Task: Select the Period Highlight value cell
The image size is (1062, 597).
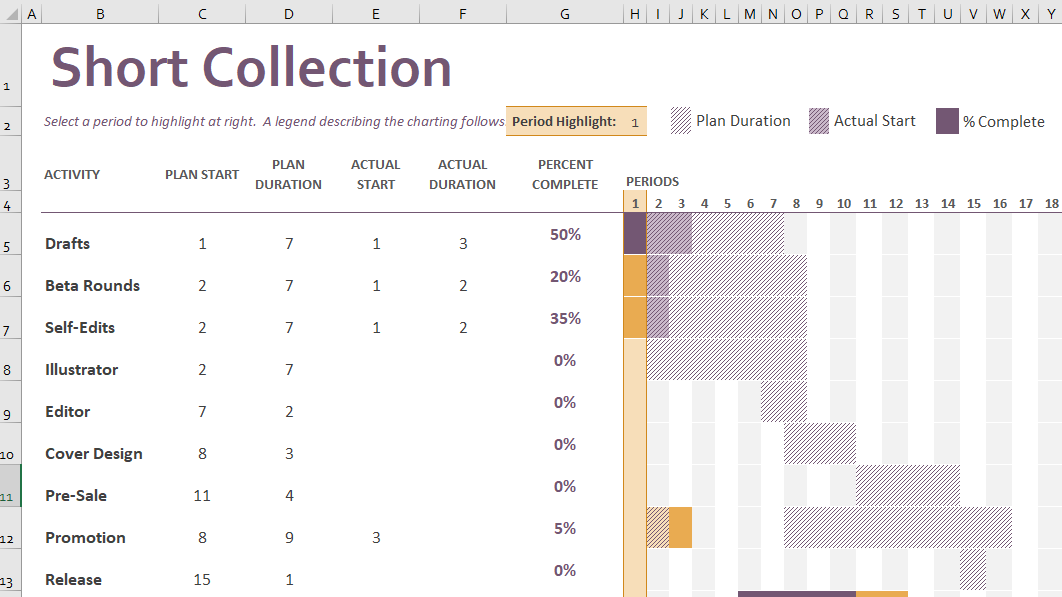Action: [635, 122]
